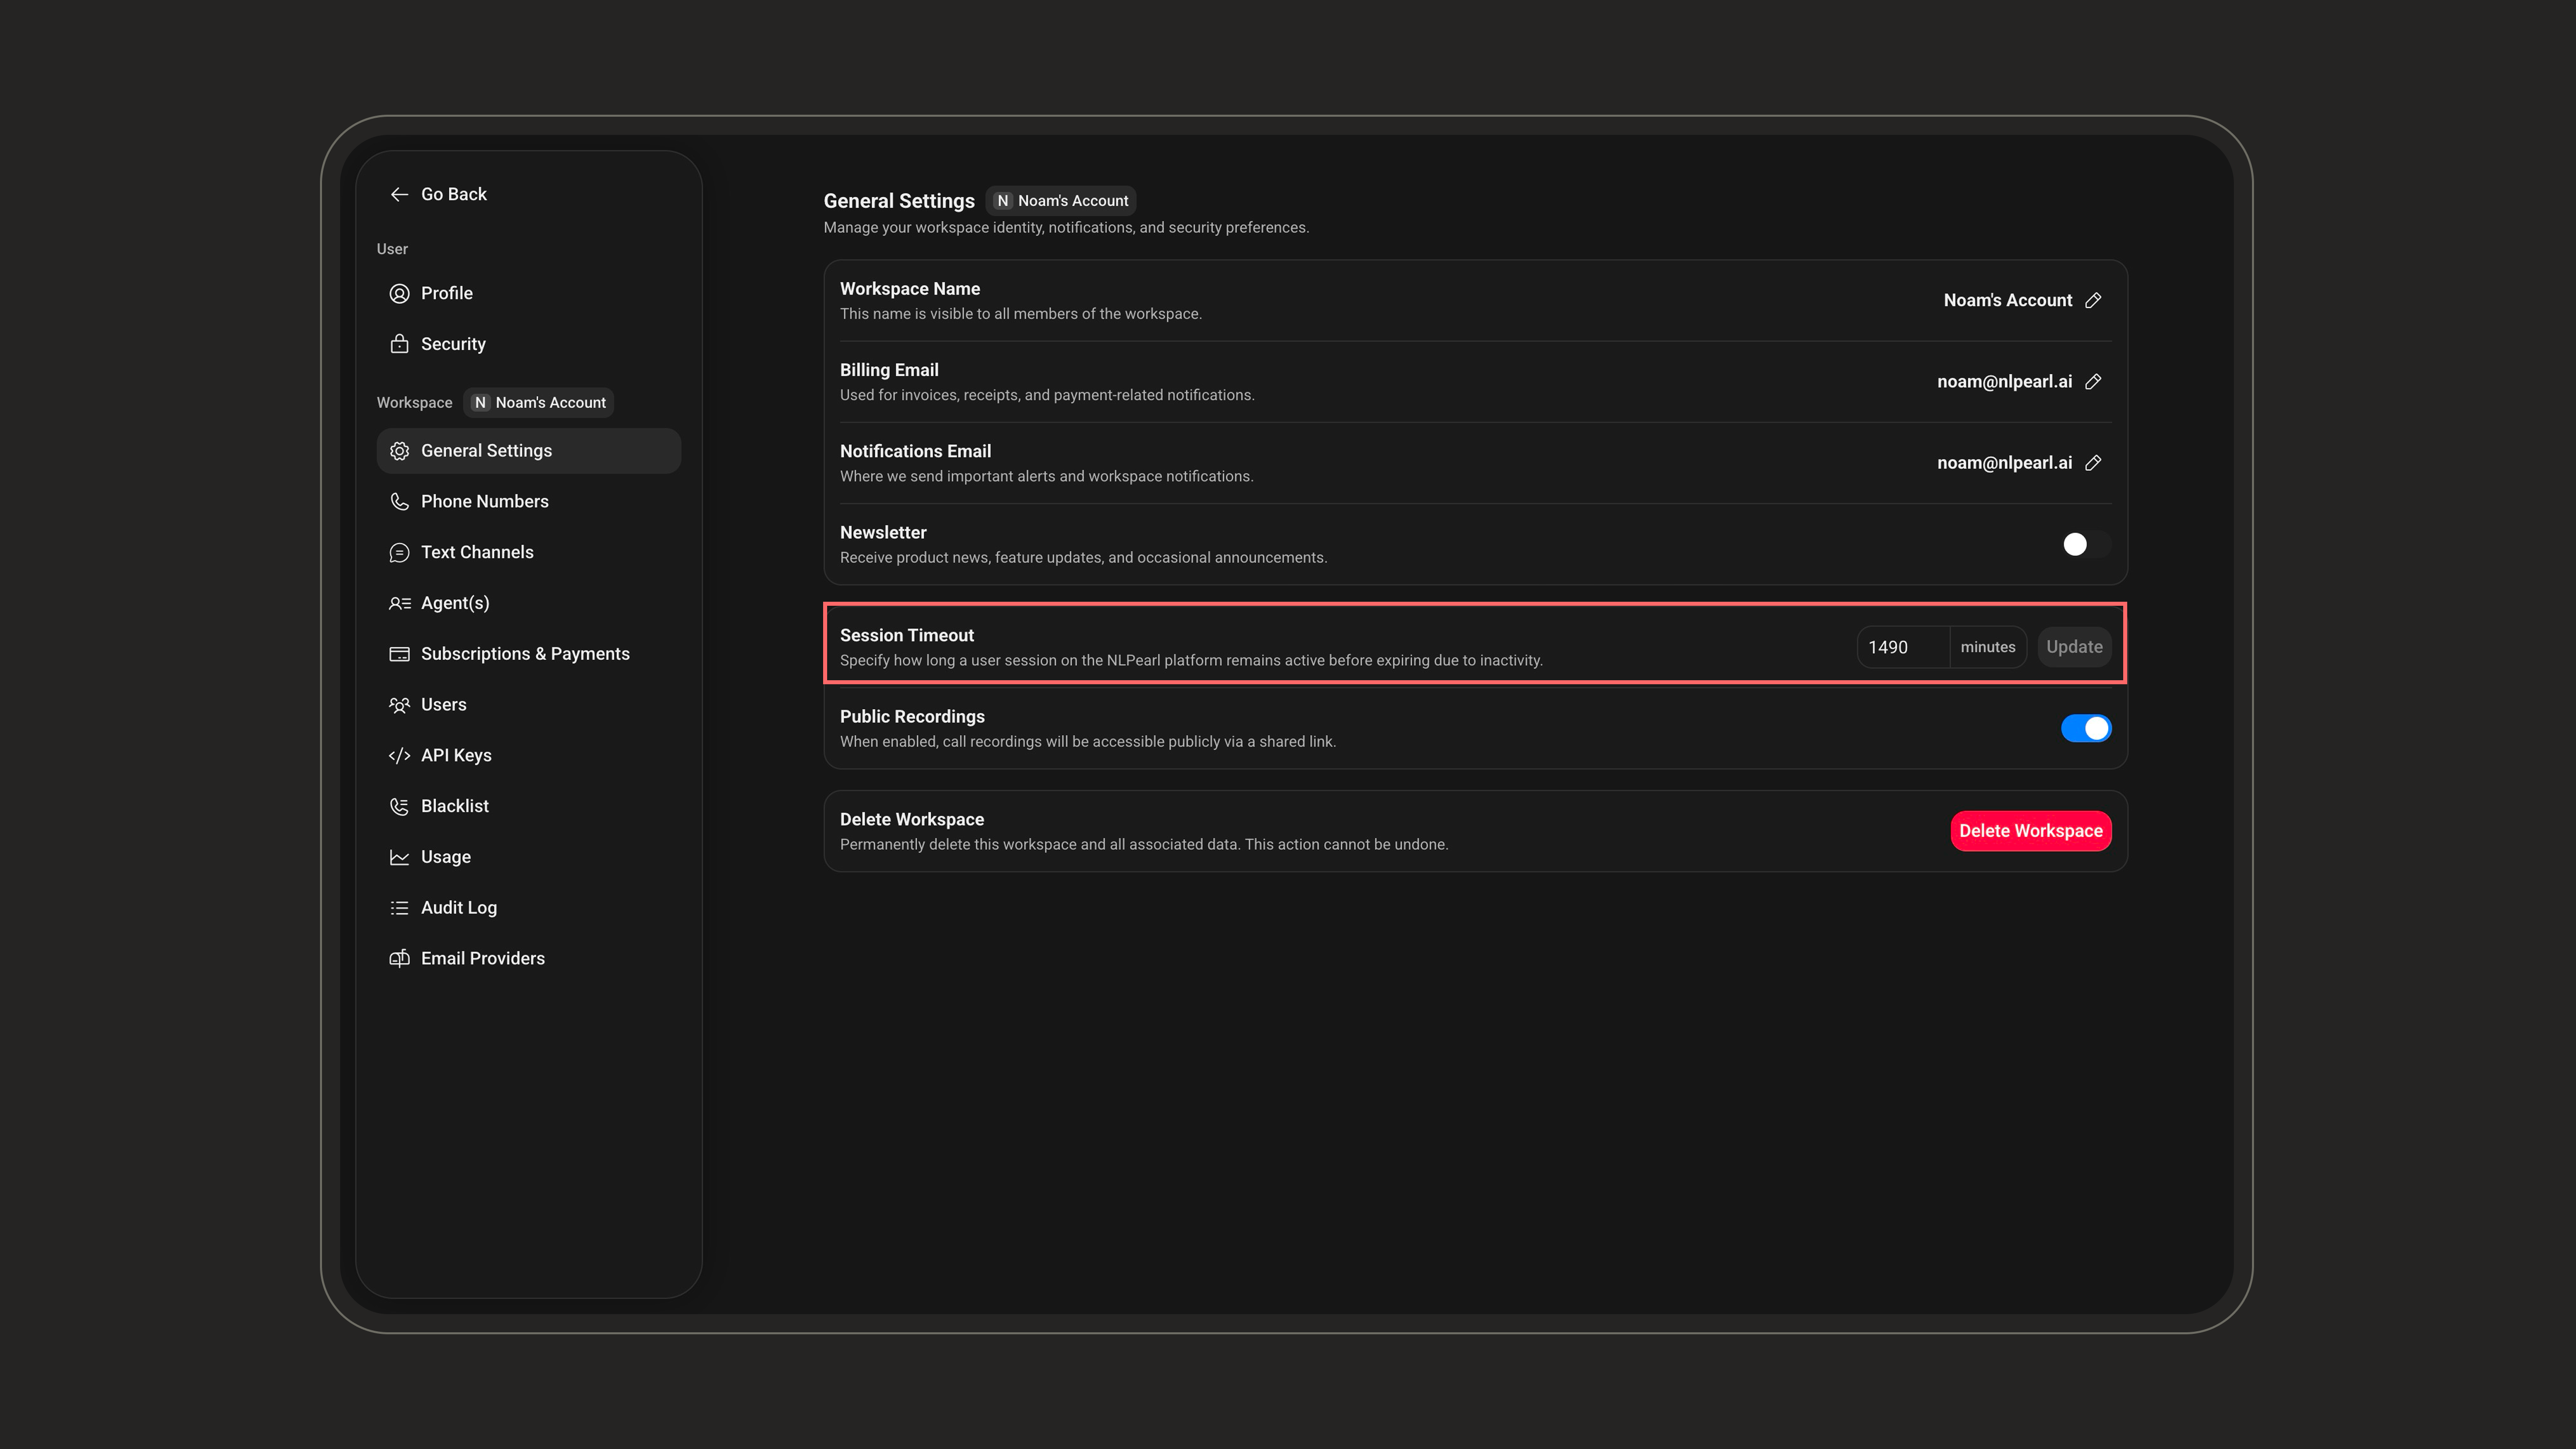Viewport: 2576px width, 1449px height.
Task: Click the Users group icon
Action: [399, 705]
